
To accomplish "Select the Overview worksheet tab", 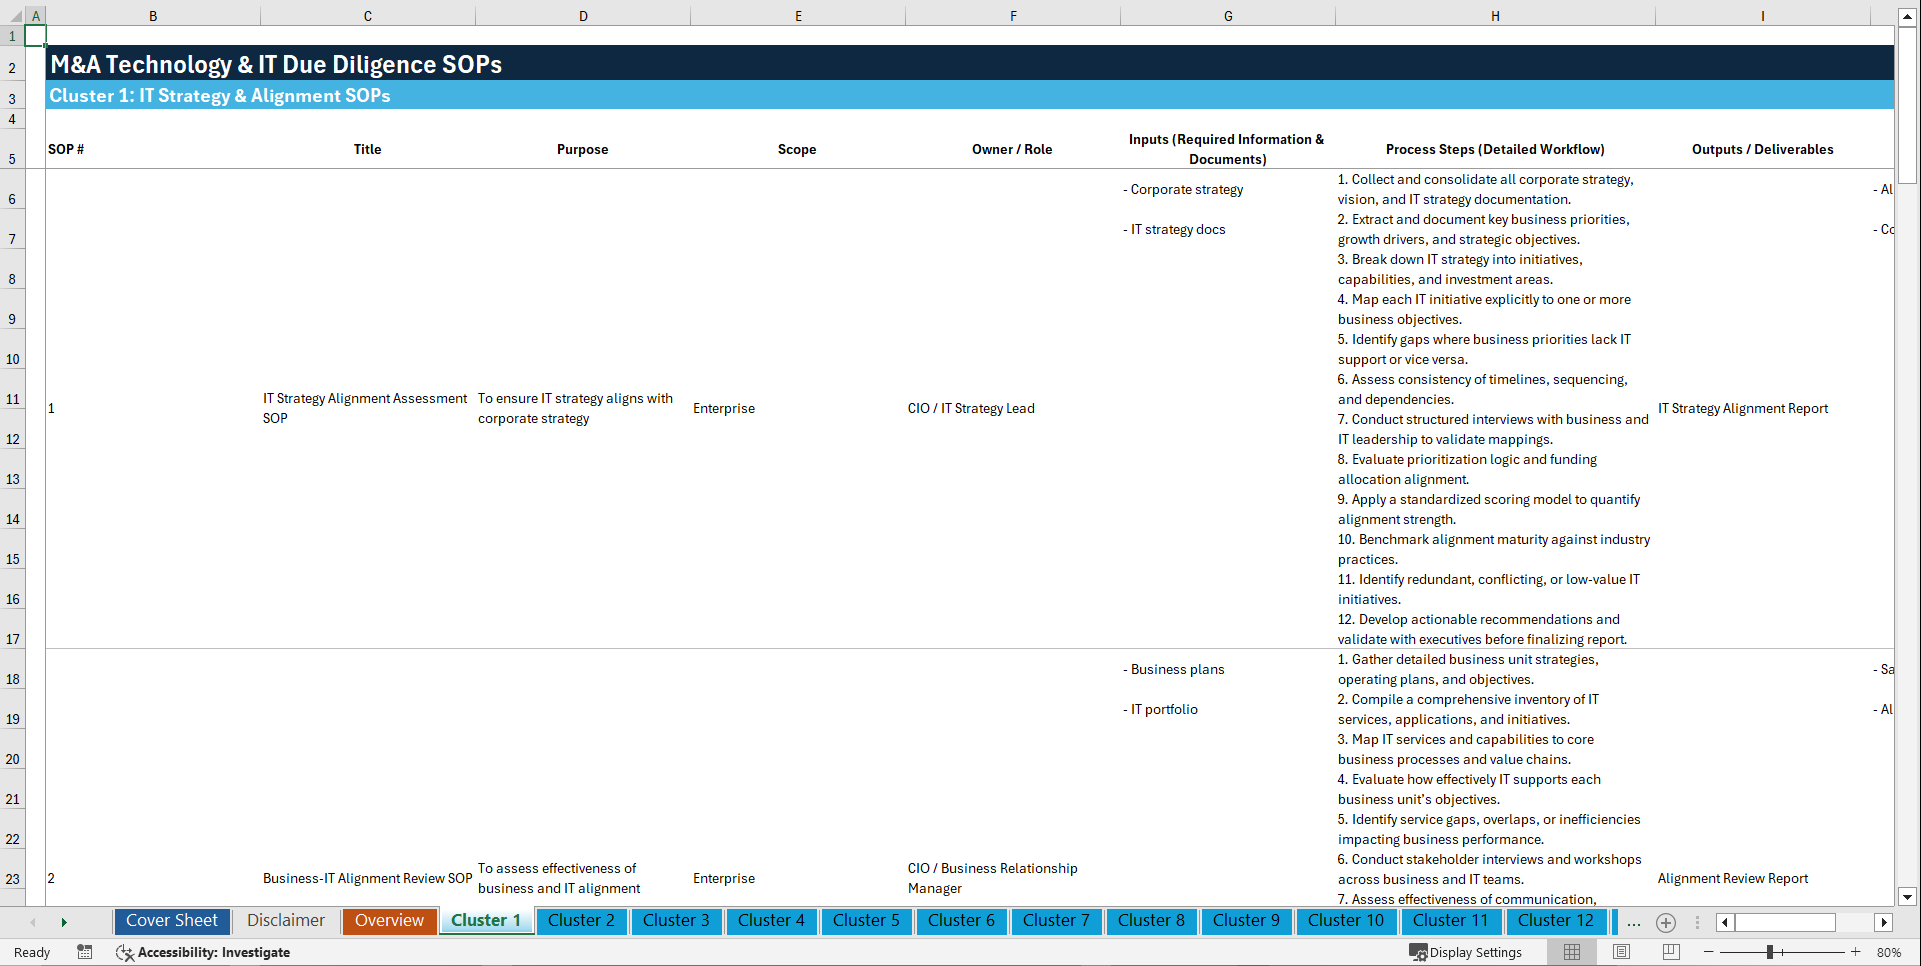I will (389, 921).
